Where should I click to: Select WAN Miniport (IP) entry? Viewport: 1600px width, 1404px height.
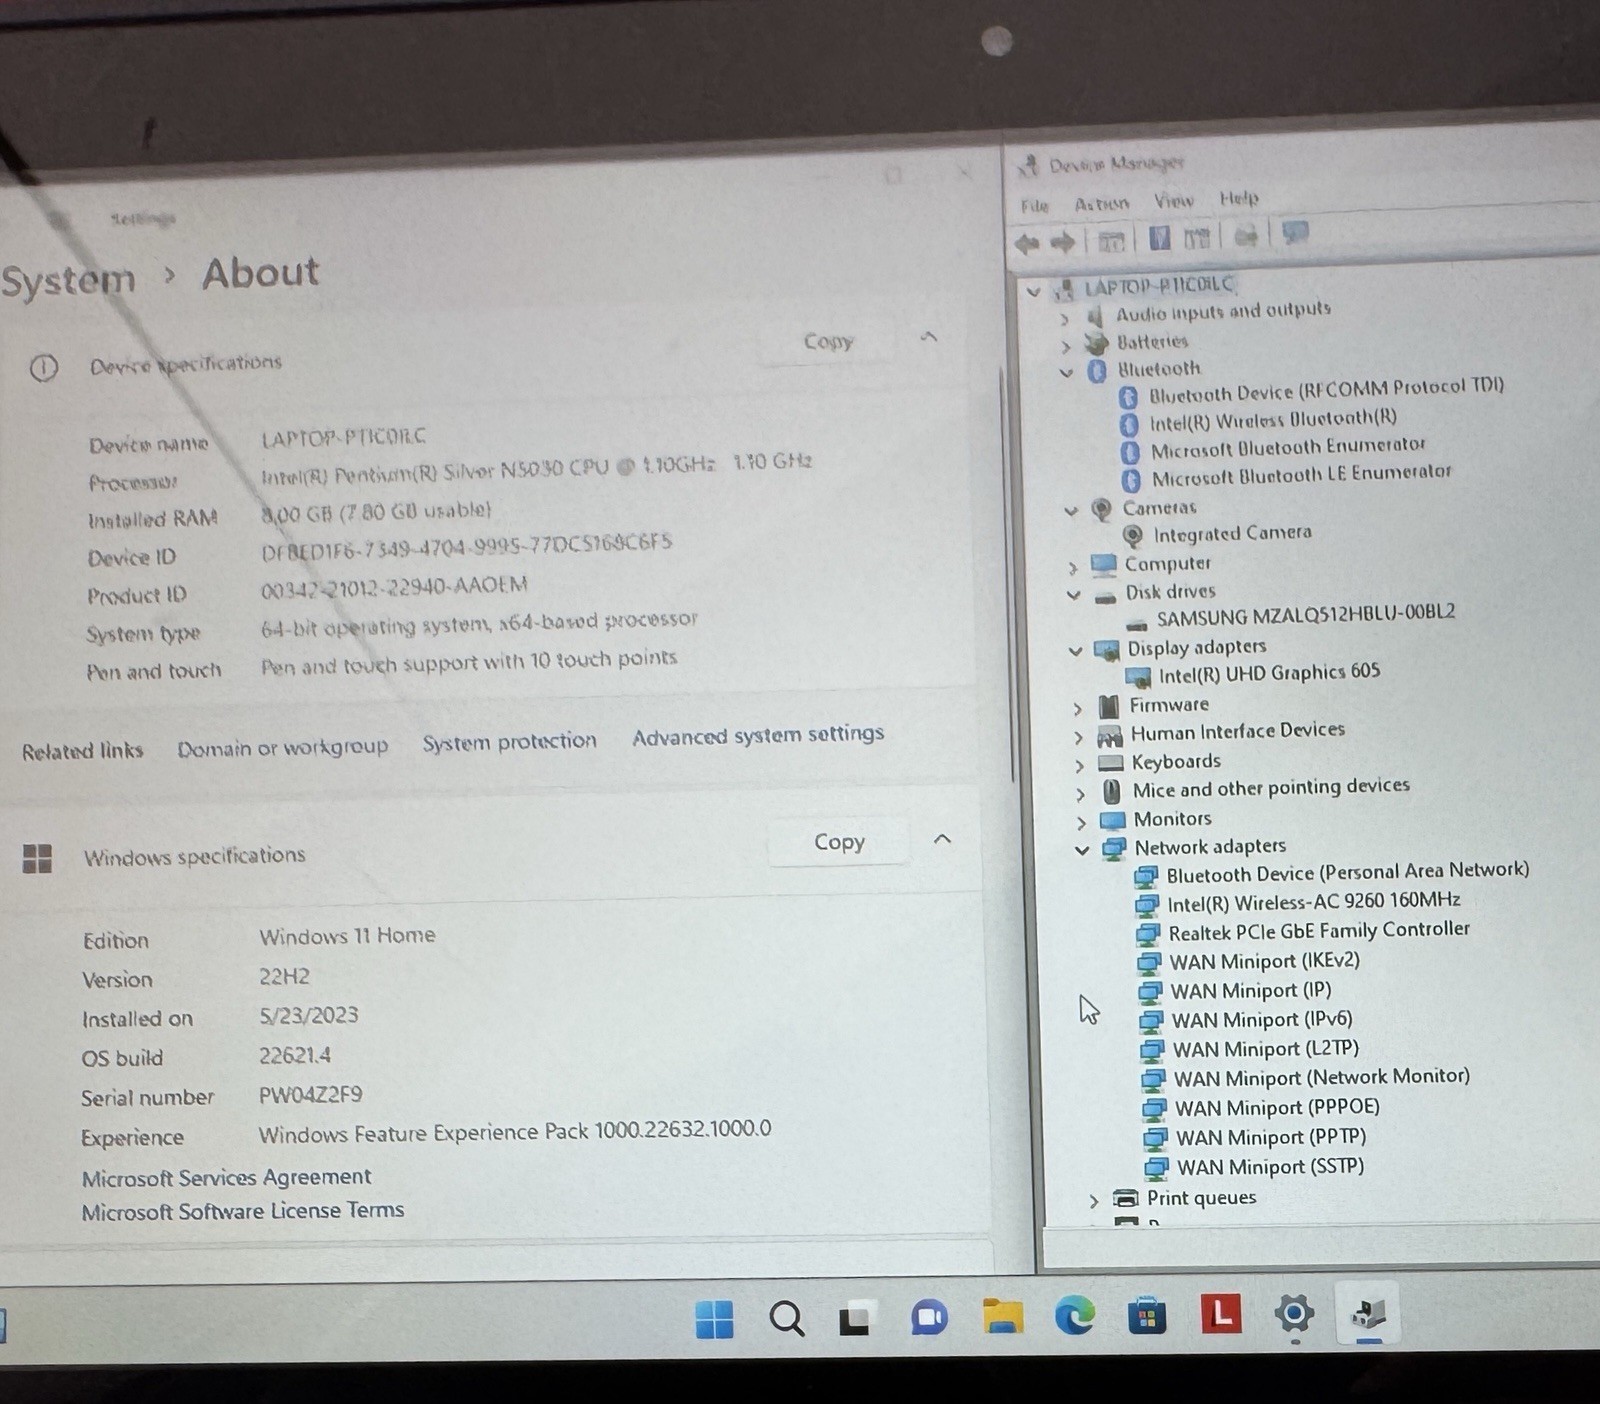click(x=1251, y=990)
